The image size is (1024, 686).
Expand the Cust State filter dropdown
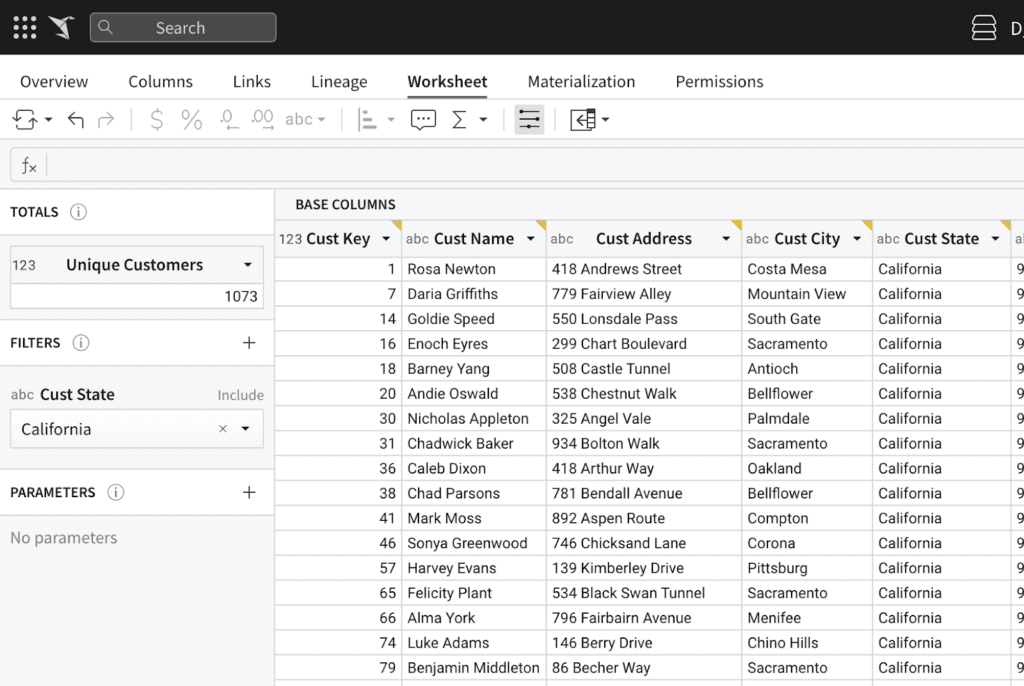coord(246,429)
